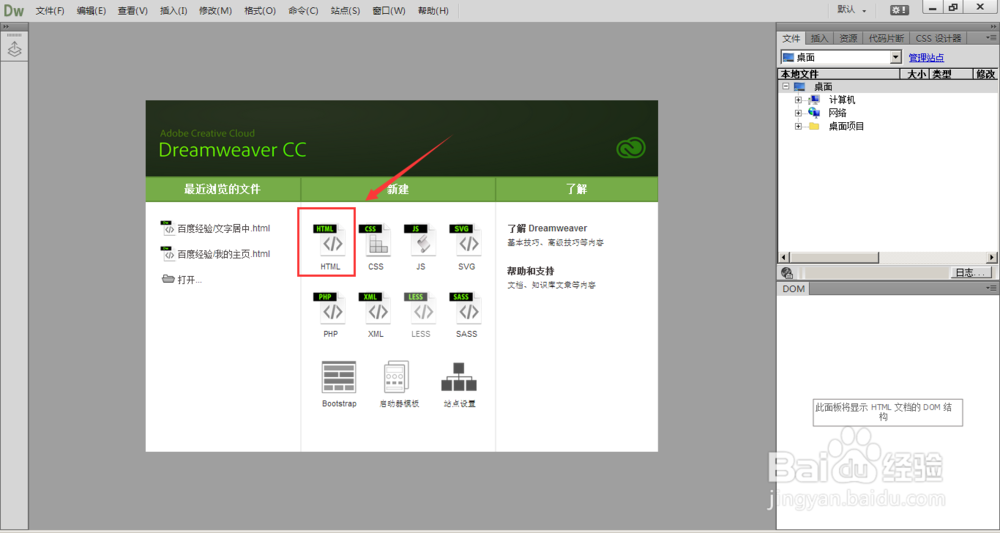Viewport: 1000px width, 533px height.
Task: Switch to the 文件 panel tab
Action: click(x=791, y=38)
